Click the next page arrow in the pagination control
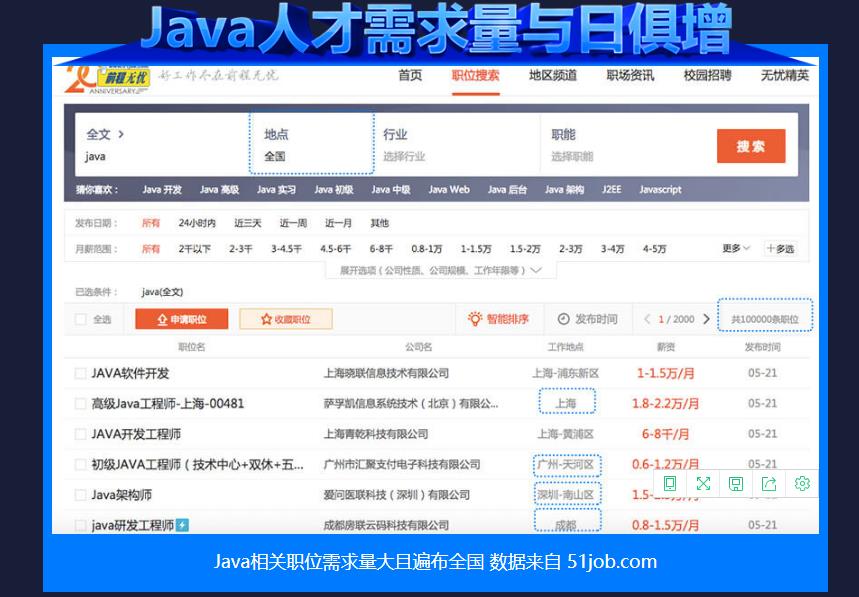Viewport: 859px width, 597px height. click(x=707, y=318)
